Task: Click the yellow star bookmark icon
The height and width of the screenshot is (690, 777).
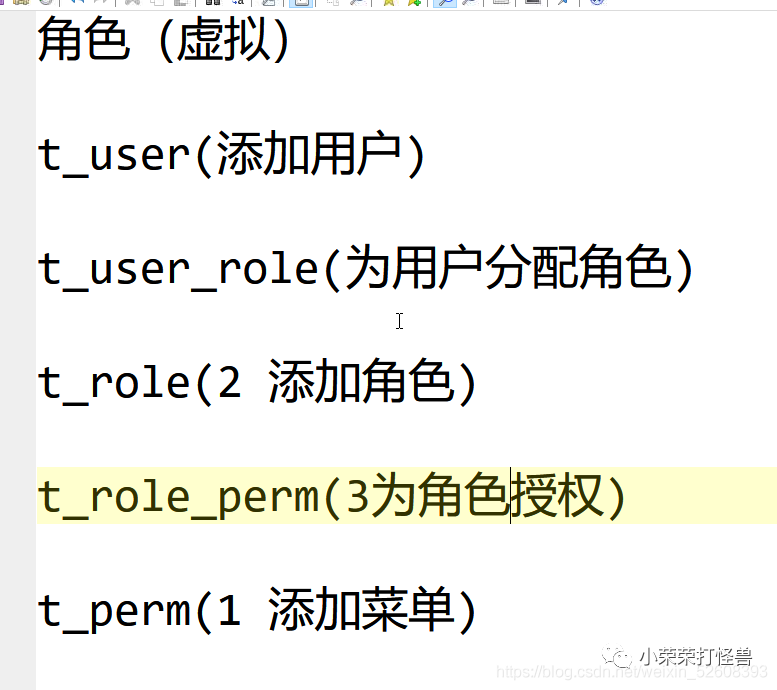Action: [389, 2]
